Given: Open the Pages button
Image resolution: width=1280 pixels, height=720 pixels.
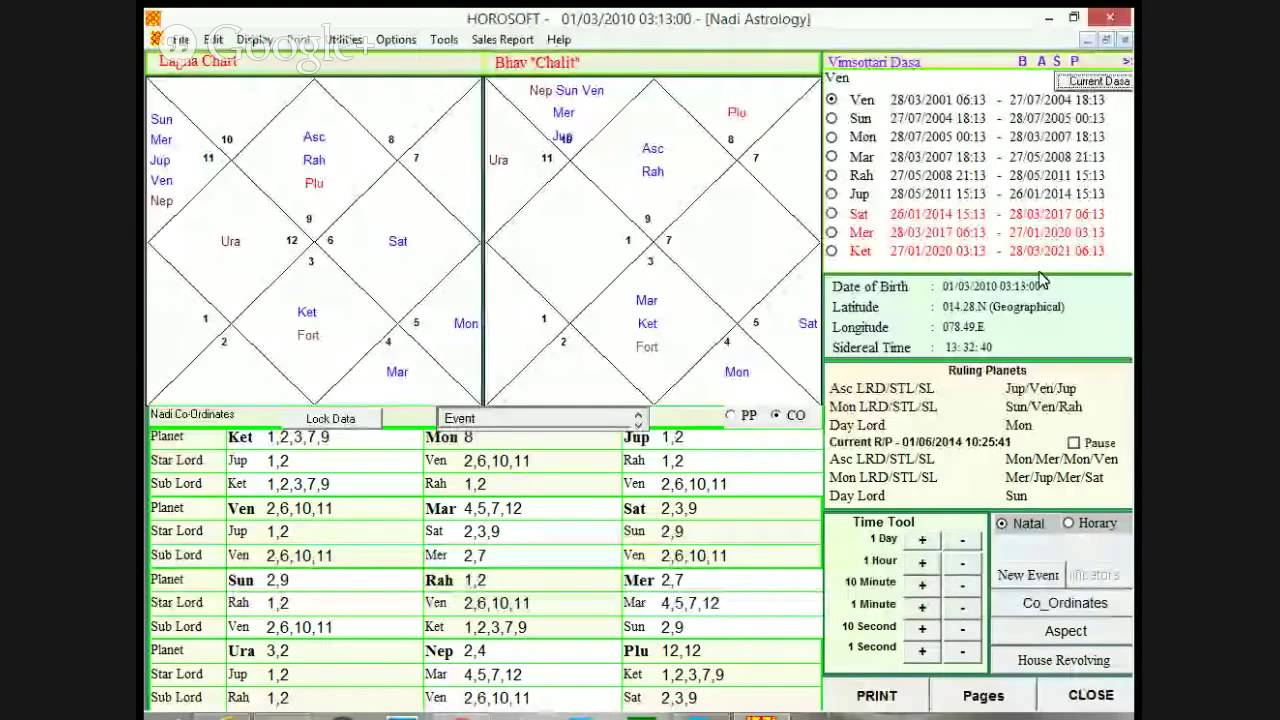Looking at the screenshot, I should click(x=983, y=696).
